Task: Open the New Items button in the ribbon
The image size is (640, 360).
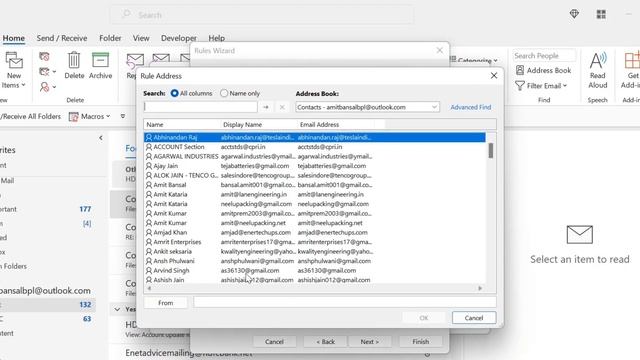Action: [13, 71]
